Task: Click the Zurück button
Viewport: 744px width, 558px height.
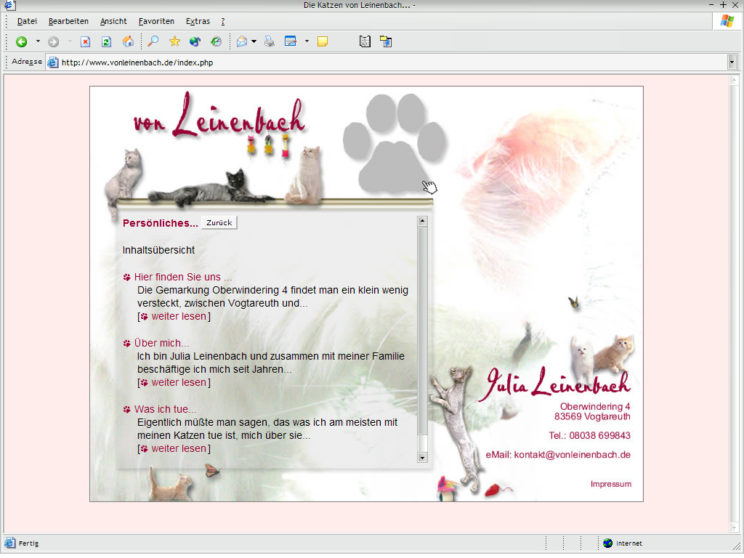Action: pyautogui.click(x=219, y=223)
